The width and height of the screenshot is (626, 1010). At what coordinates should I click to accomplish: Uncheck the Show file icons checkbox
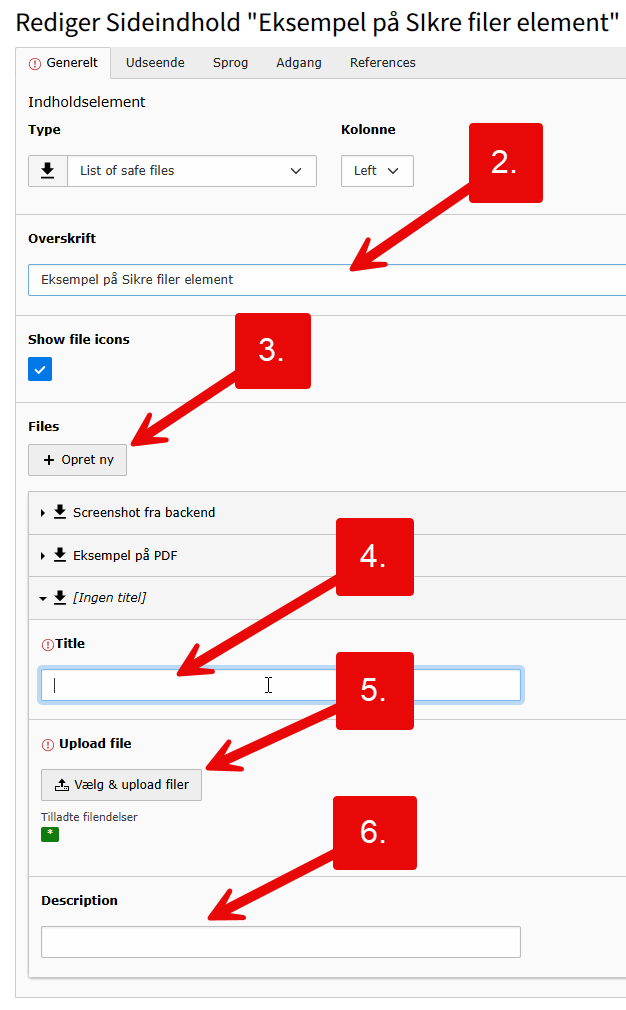click(x=40, y=369)
